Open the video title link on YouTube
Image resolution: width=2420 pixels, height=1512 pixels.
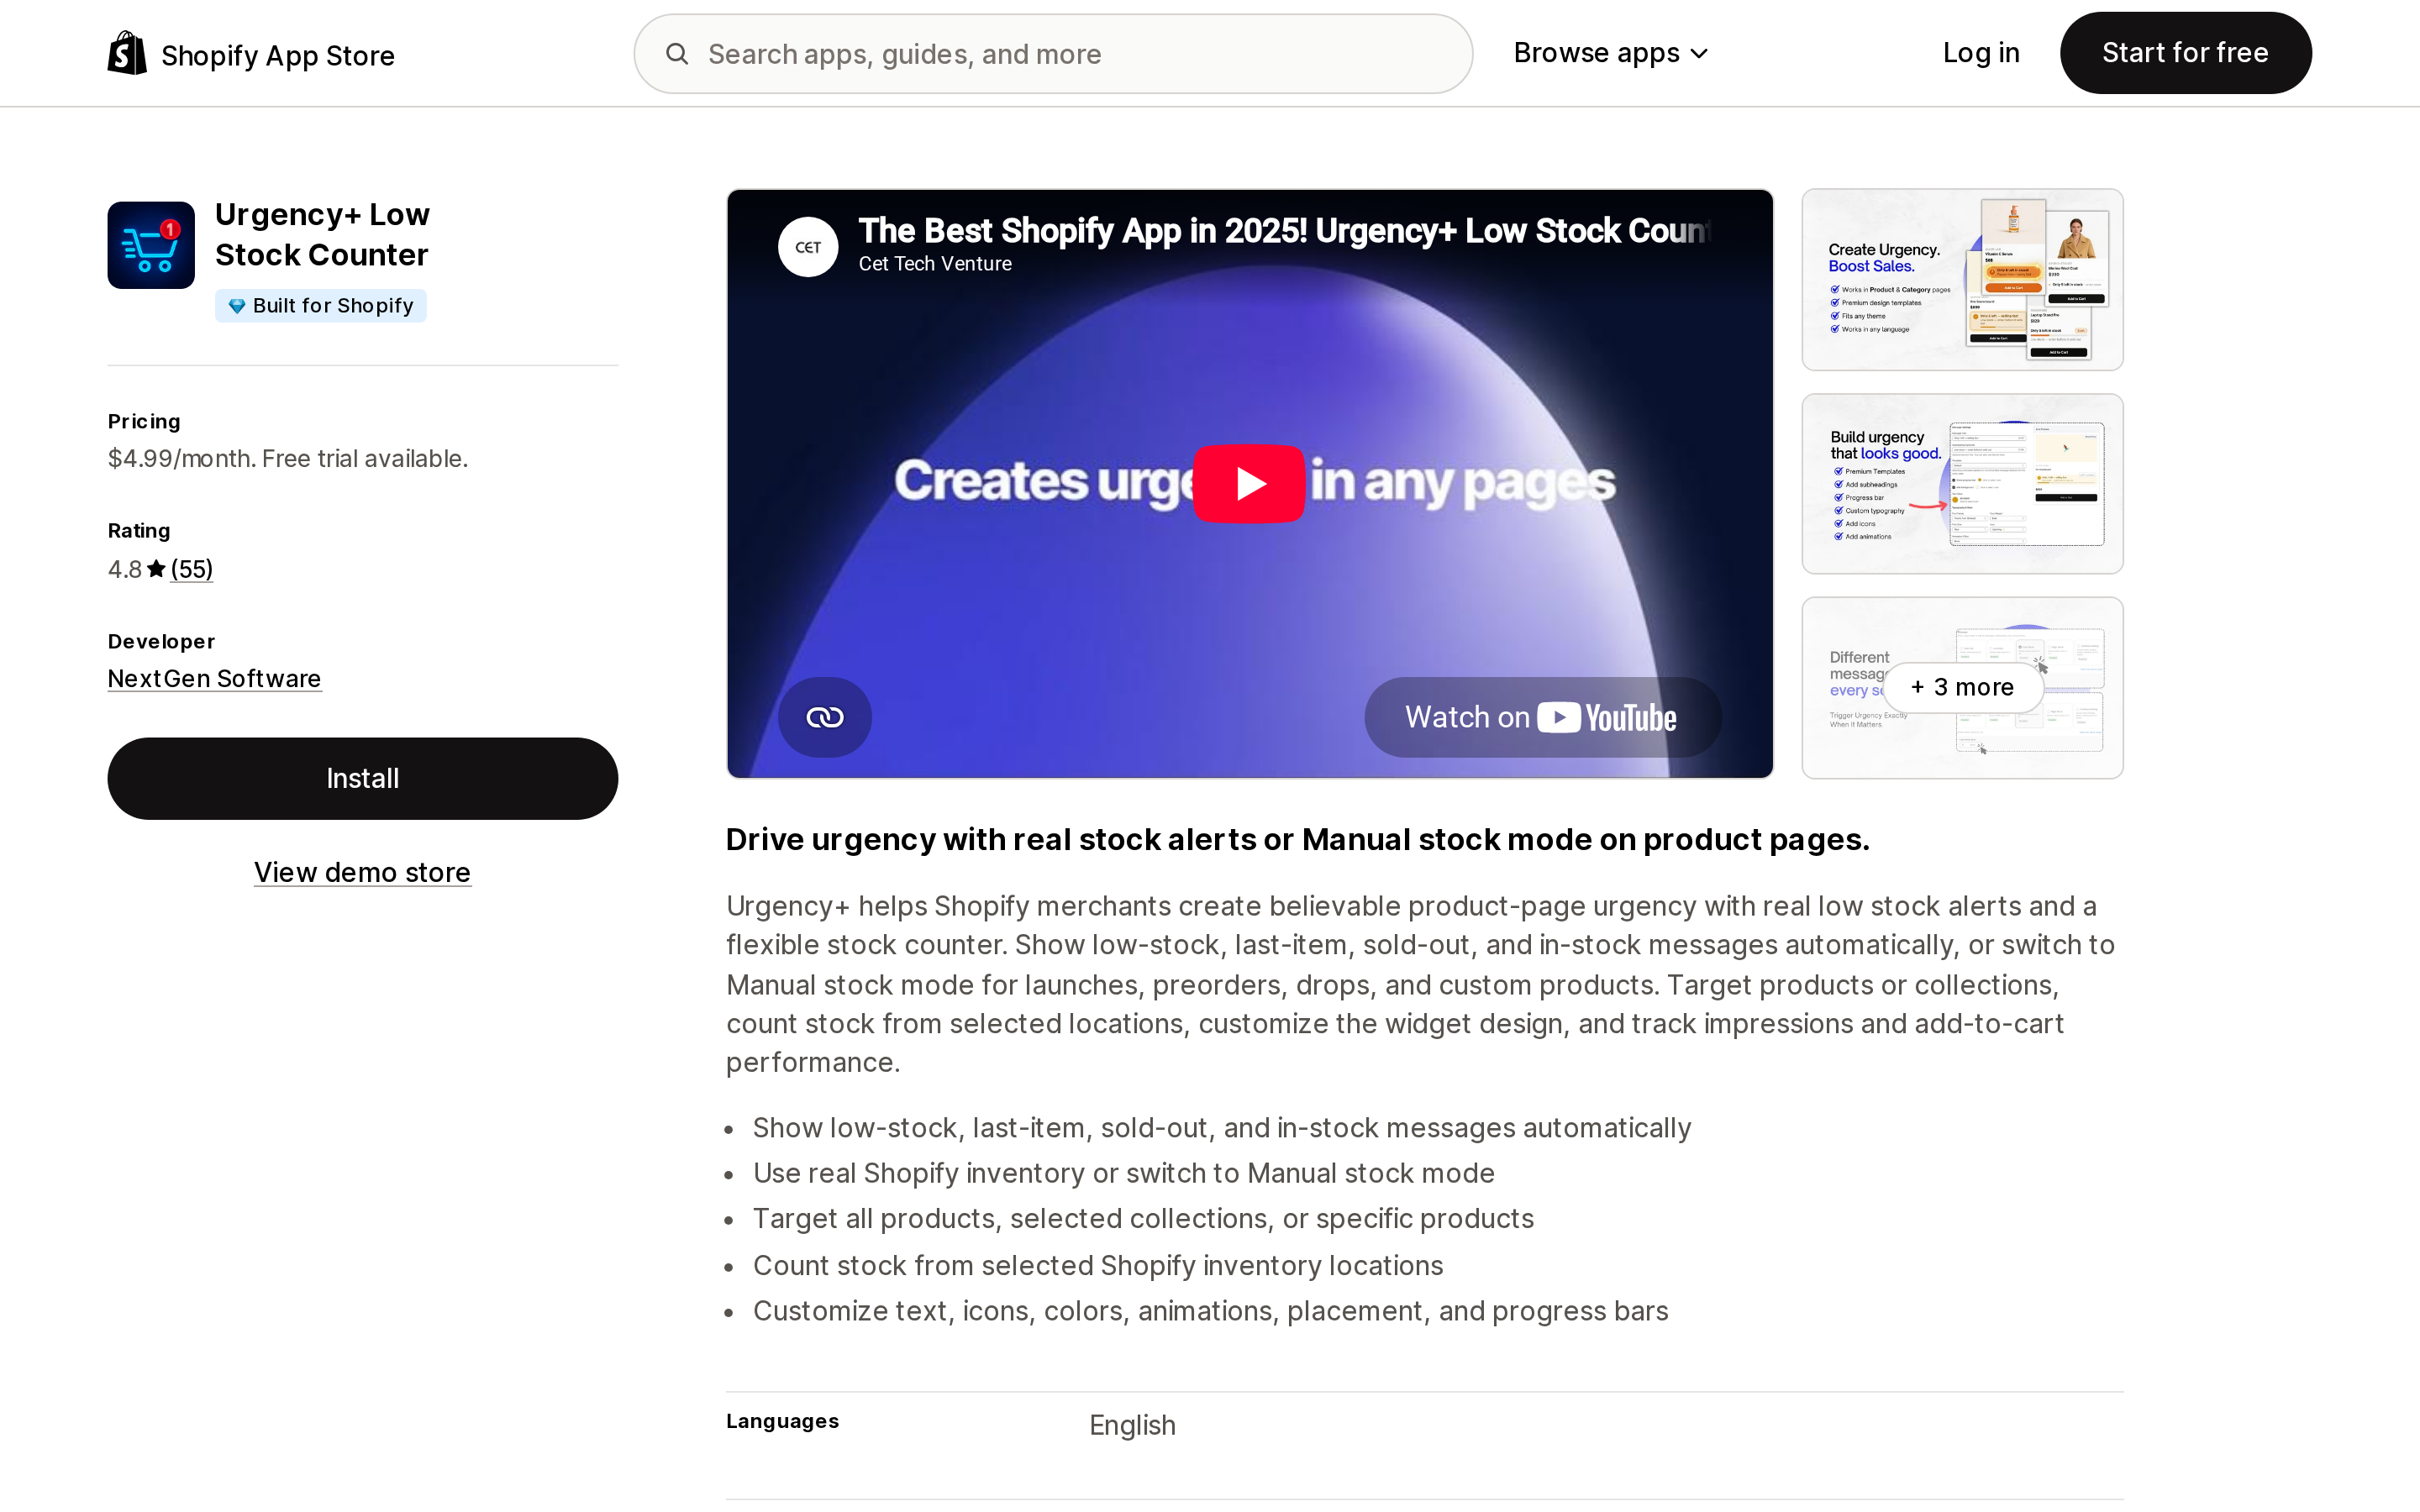(x=1284, y=231)
